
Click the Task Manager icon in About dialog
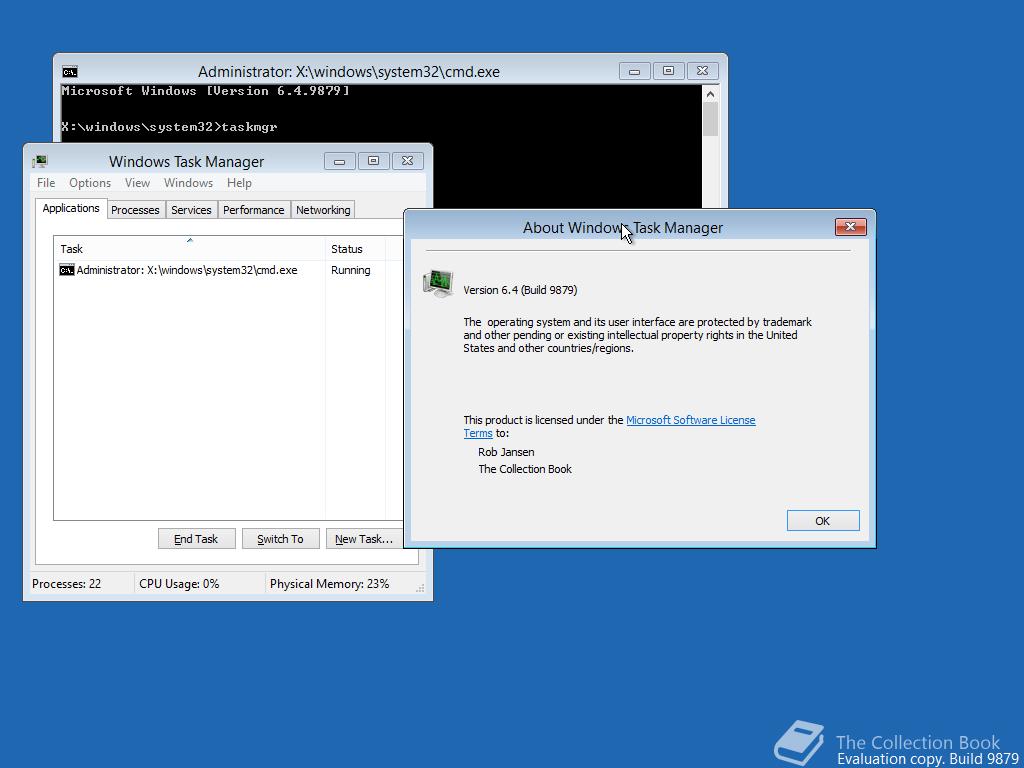(438, 284)
